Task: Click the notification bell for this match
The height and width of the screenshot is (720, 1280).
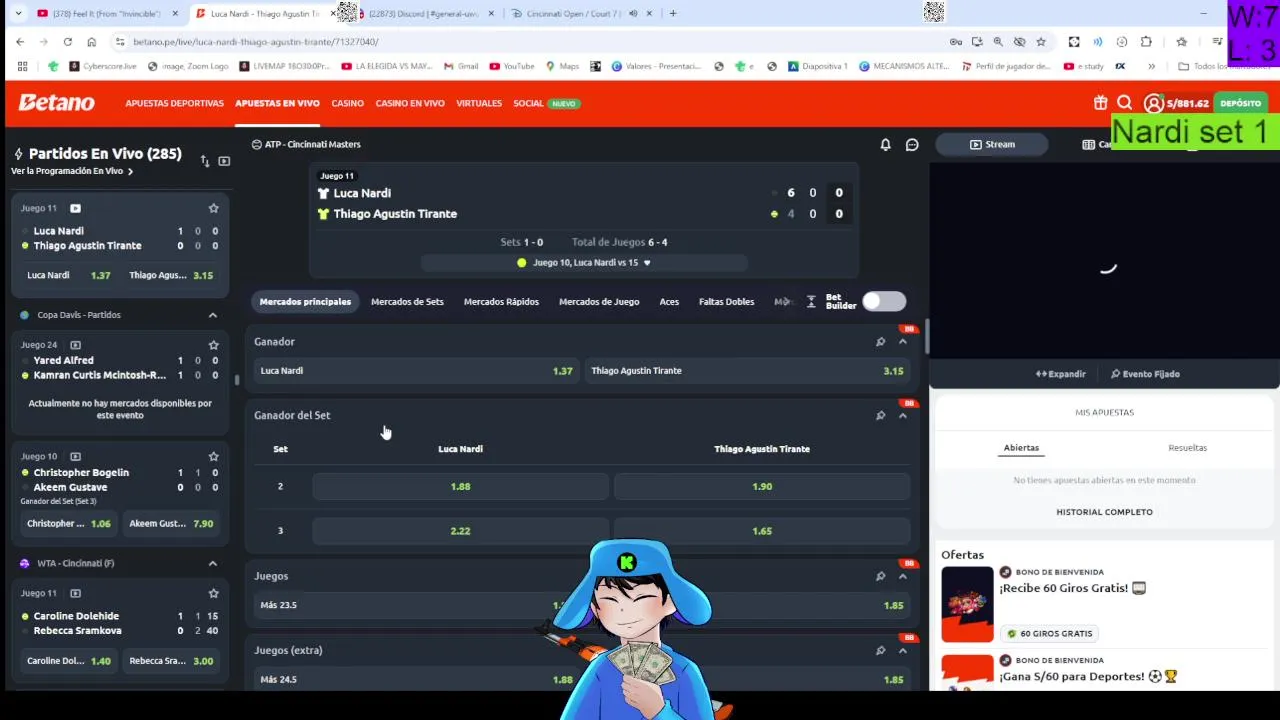Action: coord(885,144)
